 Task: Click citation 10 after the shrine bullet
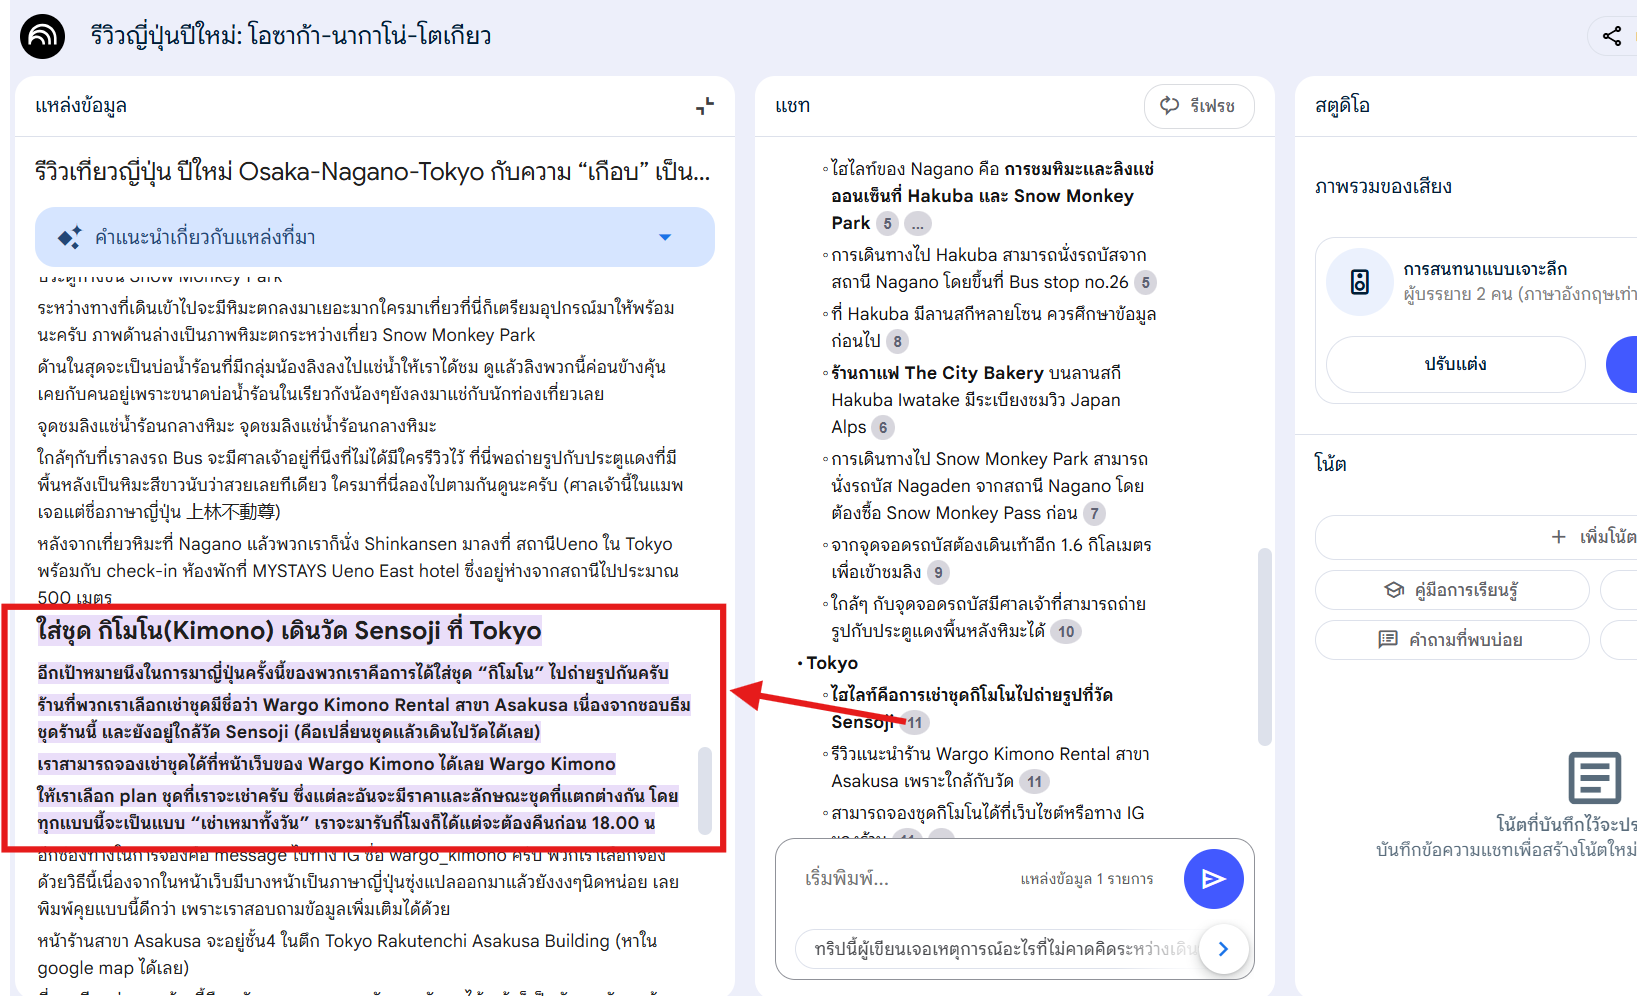click(1066, 632)
